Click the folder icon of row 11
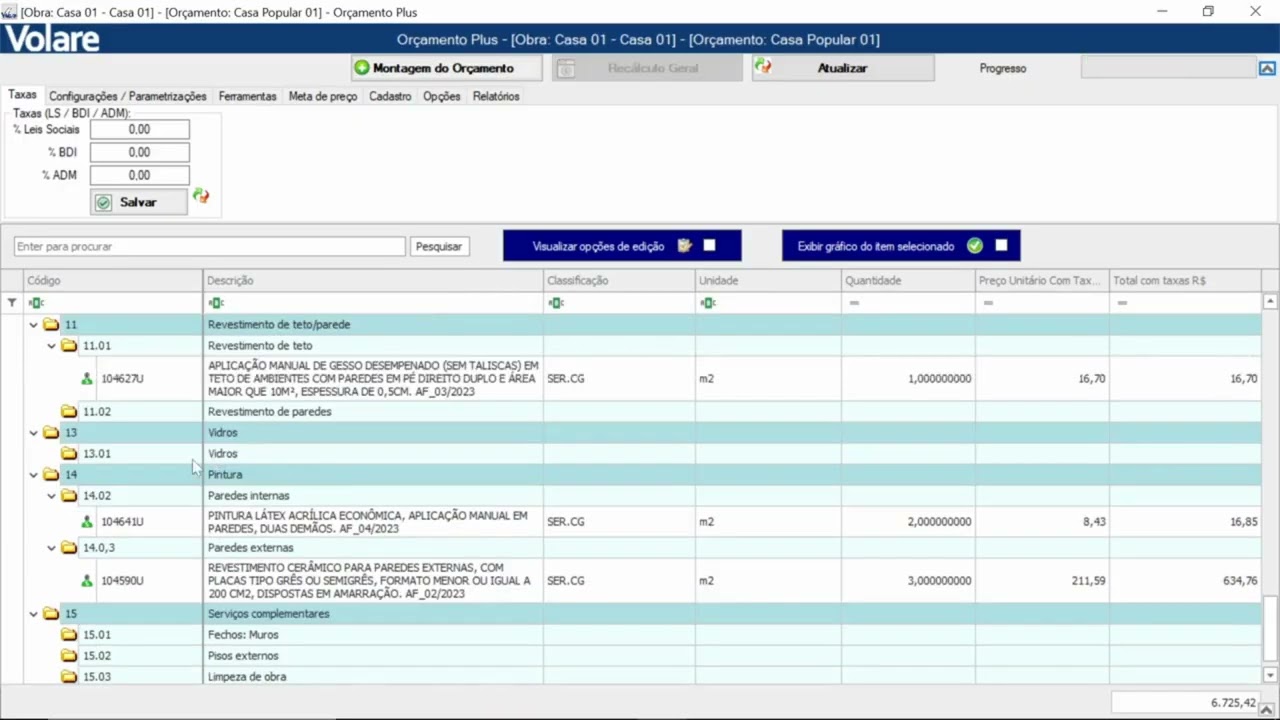The width and height of the screenshot is (1280, 720). point(51,324)
